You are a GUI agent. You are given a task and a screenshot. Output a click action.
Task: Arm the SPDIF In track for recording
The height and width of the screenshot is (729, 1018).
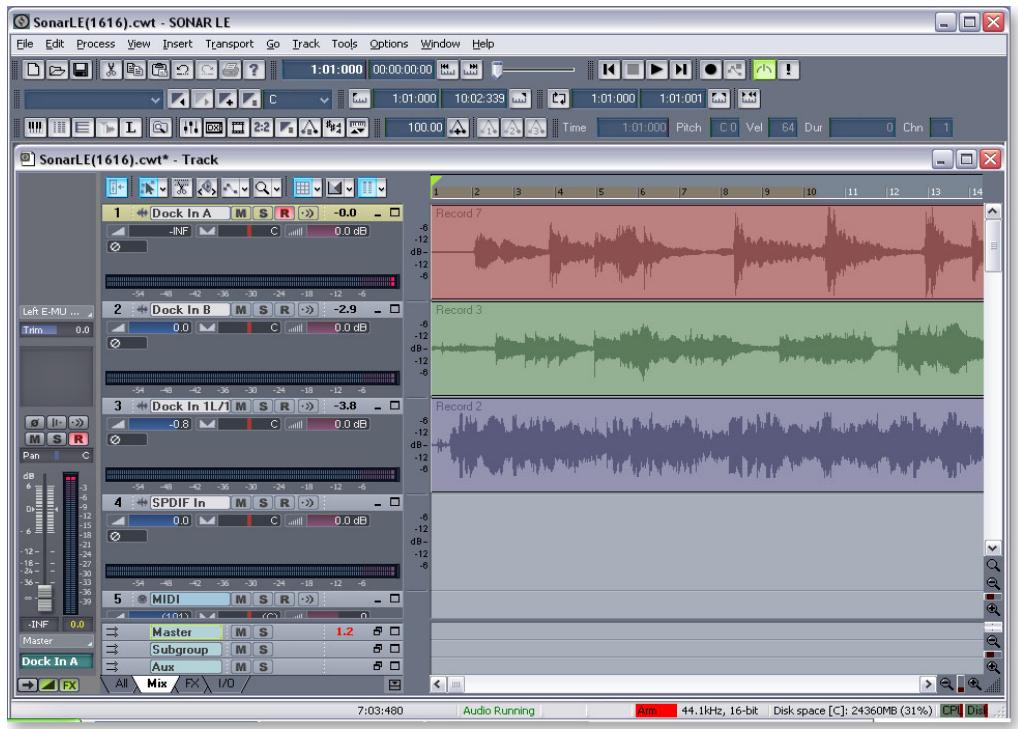[x=284, y=503]
